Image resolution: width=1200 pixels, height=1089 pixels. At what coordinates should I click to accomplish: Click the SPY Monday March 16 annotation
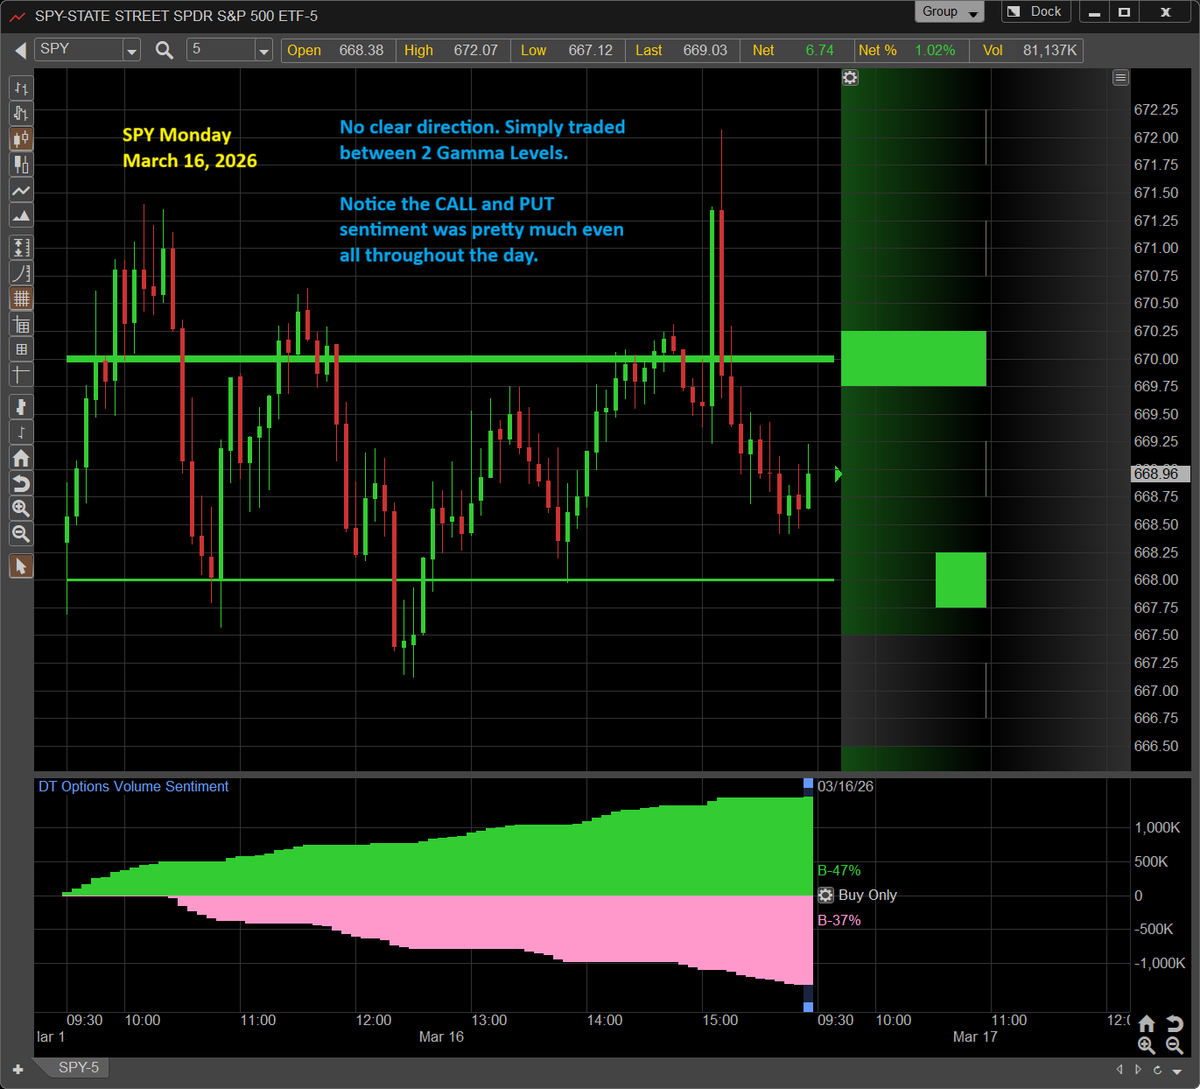(190, 147)
